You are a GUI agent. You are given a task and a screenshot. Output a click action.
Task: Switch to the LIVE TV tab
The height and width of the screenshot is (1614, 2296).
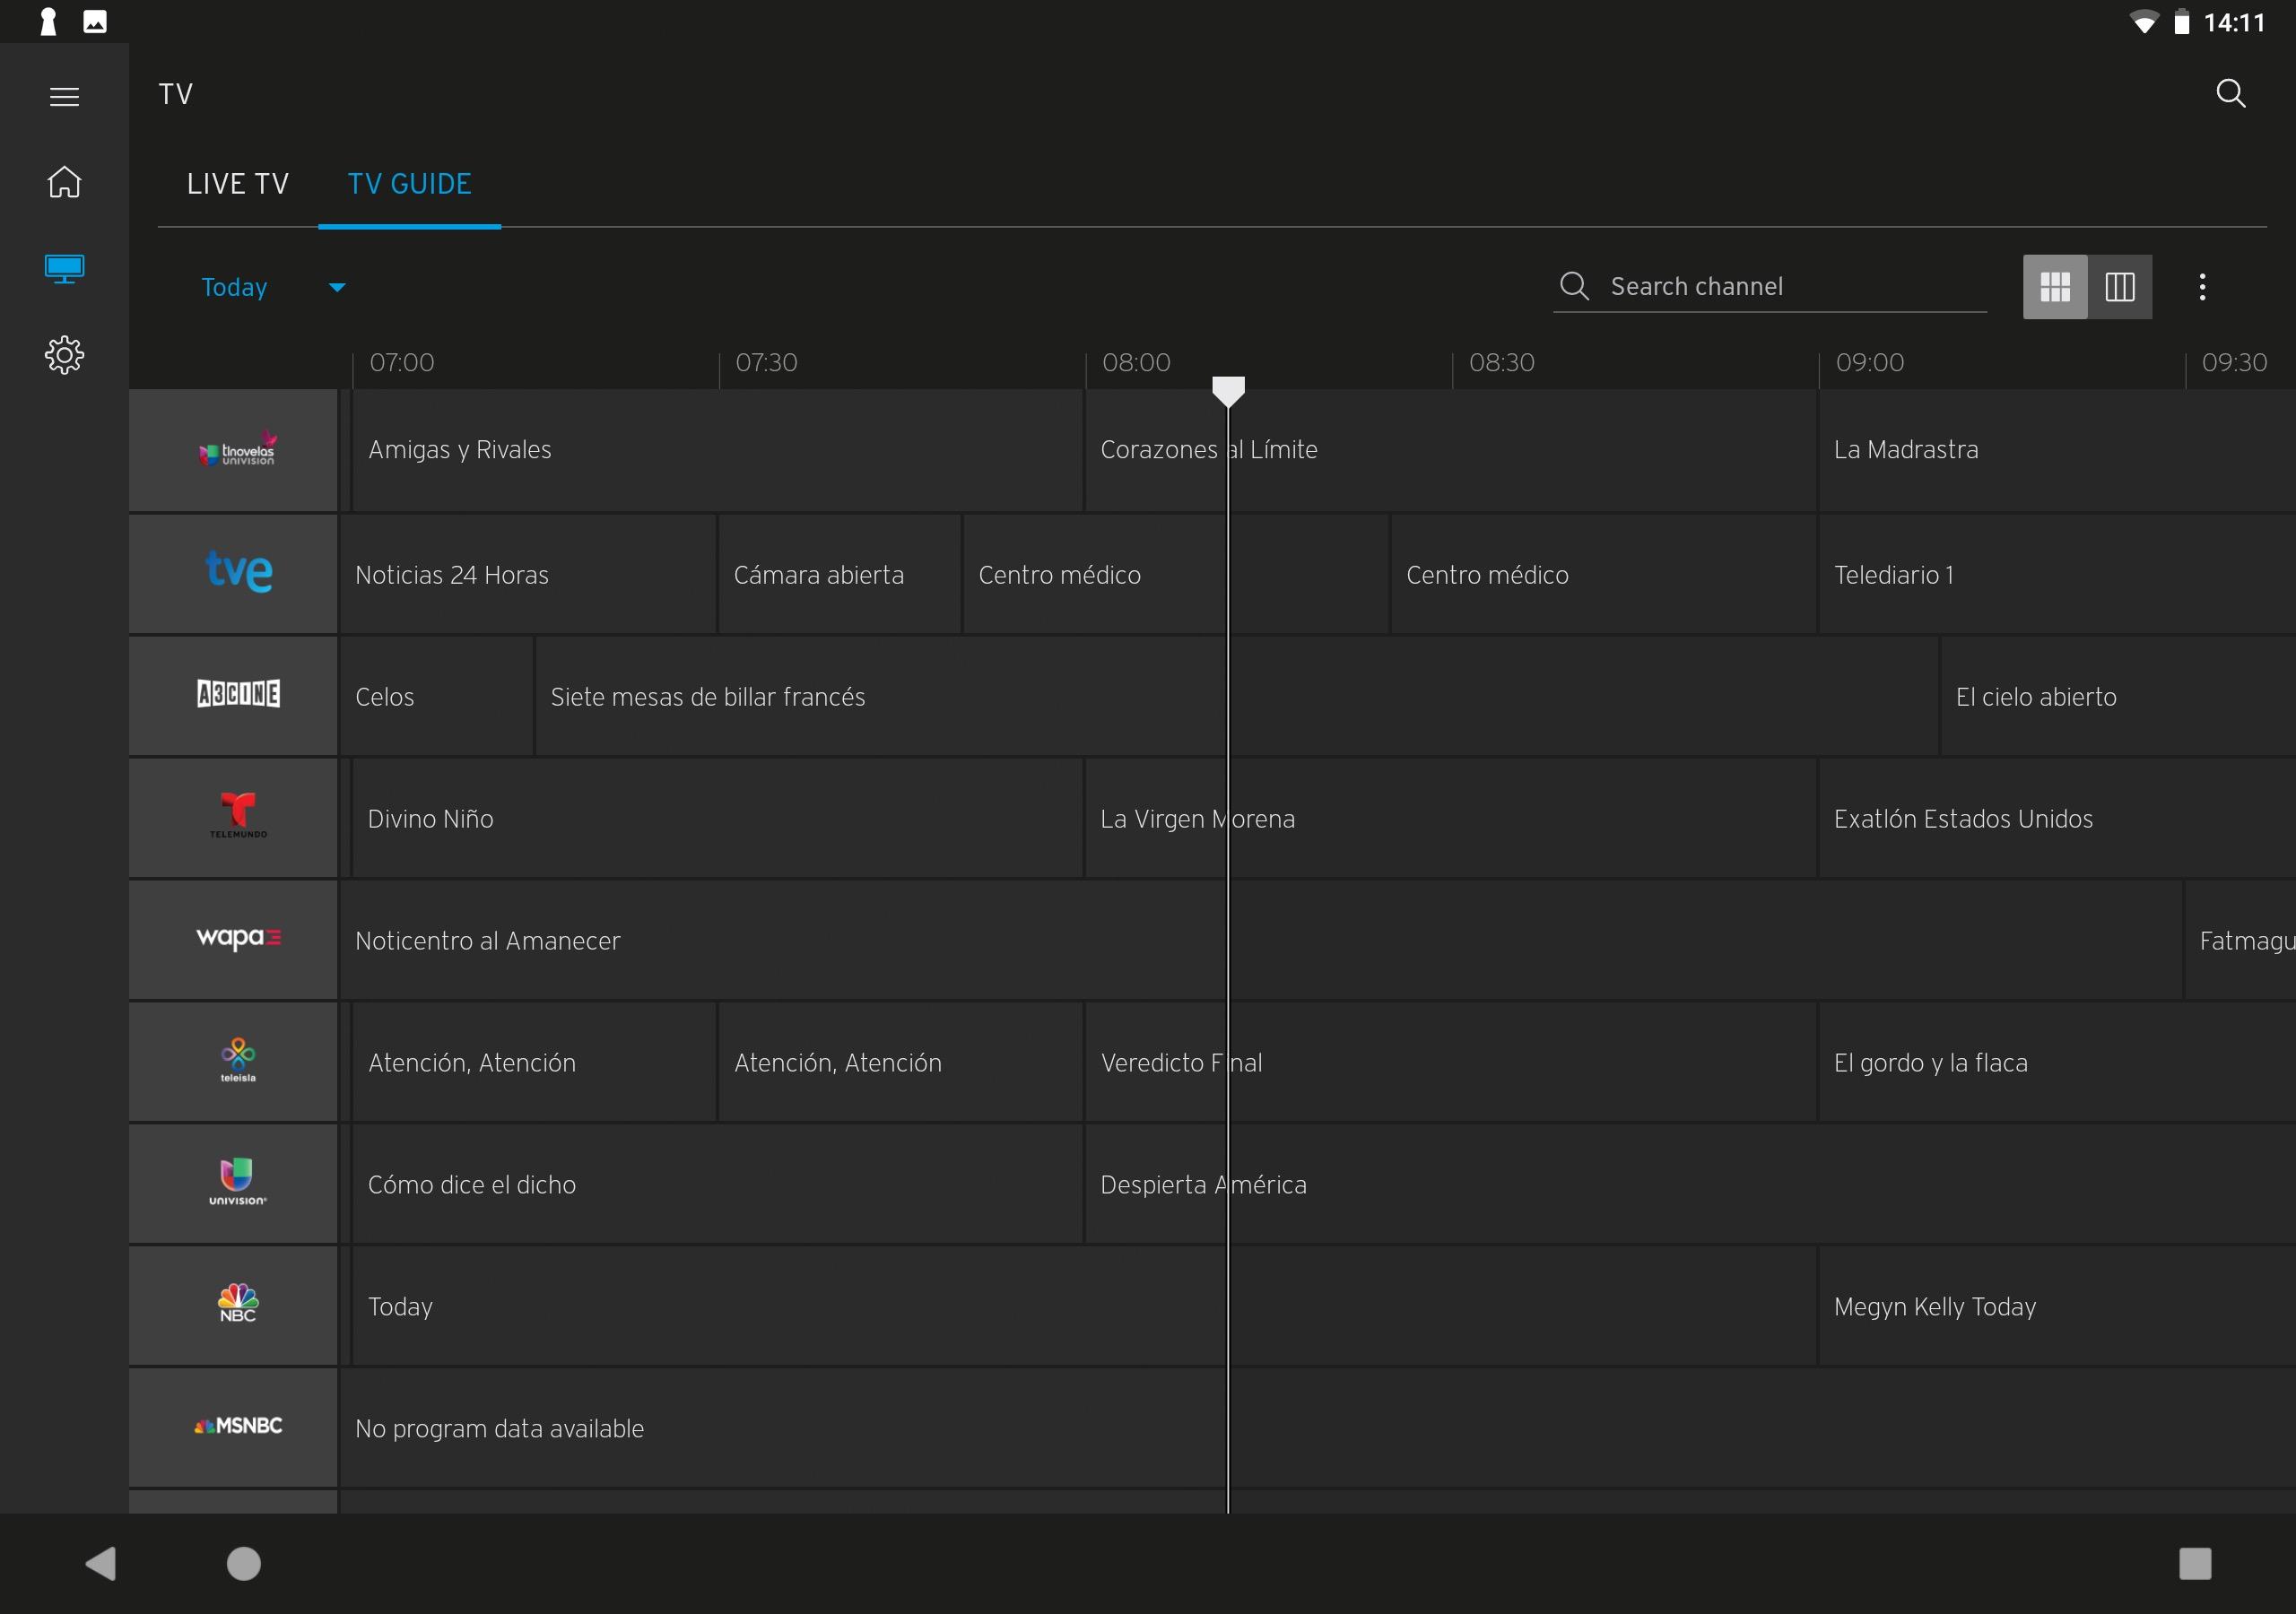coord(238,184)
